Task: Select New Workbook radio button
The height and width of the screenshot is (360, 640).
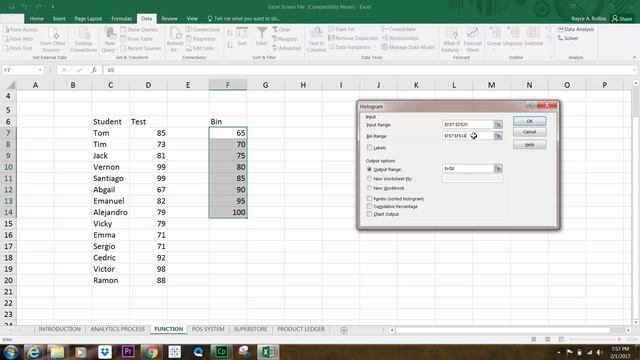Action: (x=369, y=188)
